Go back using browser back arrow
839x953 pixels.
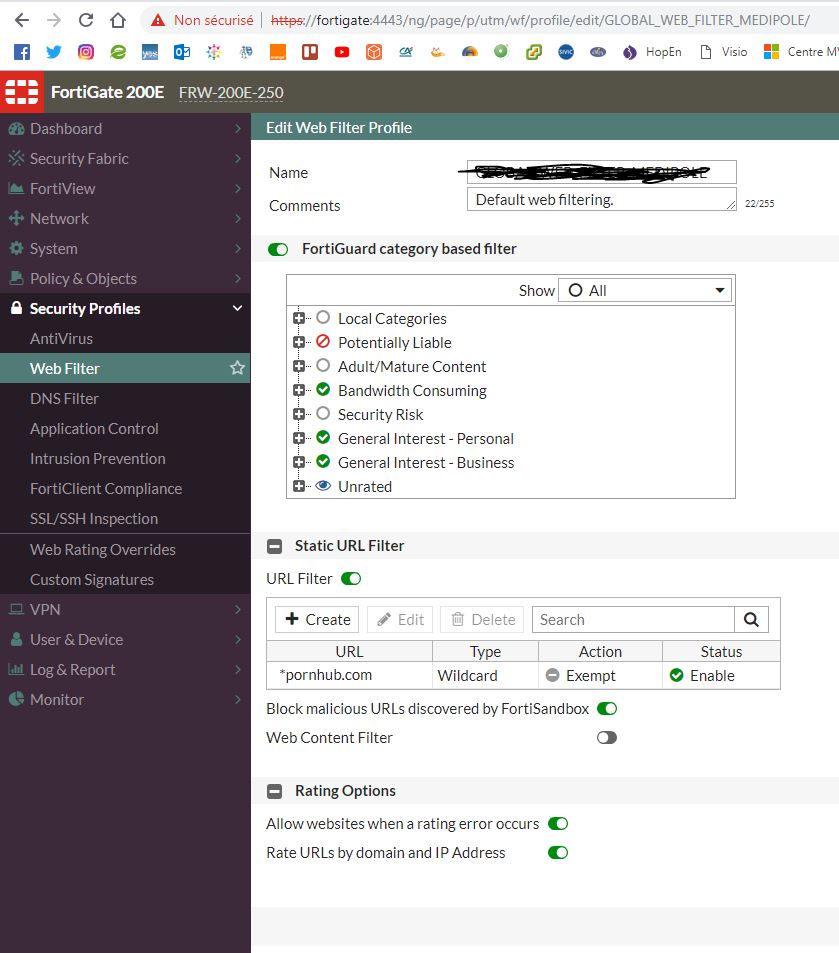point(22,20)
